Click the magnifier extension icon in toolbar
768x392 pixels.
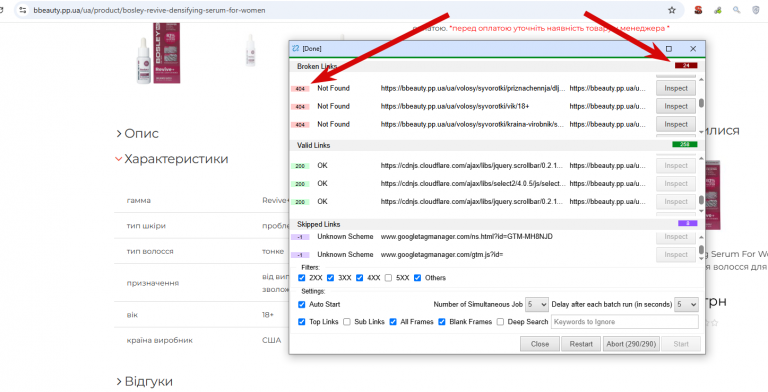click(737, 10)
